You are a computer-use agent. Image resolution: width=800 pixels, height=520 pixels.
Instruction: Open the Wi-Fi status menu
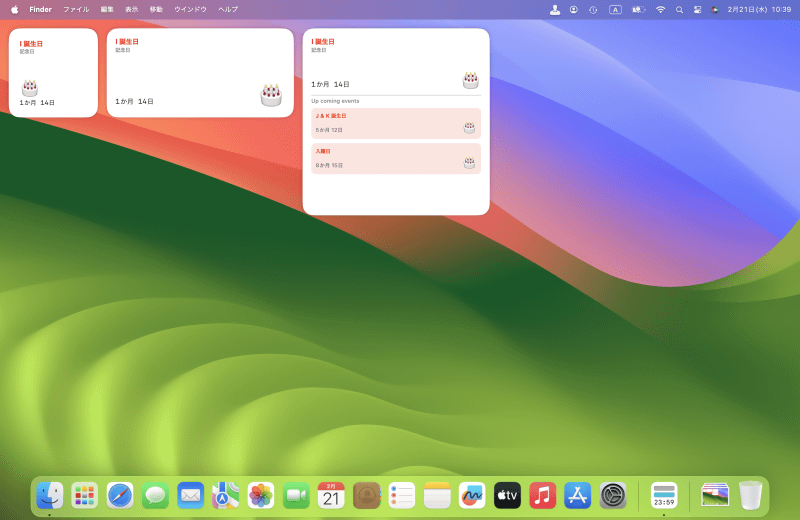pyautogui.click(x=660, y=10)
